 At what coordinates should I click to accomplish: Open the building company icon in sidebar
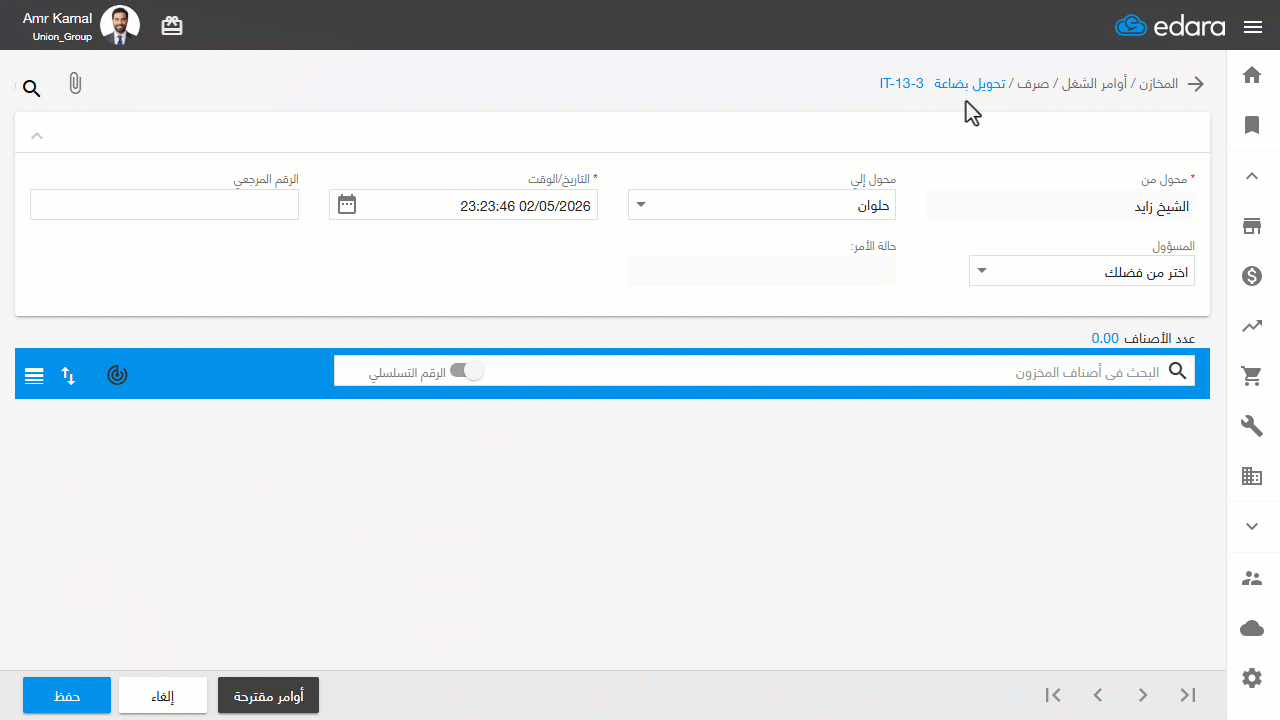[x=1252, y=476]
